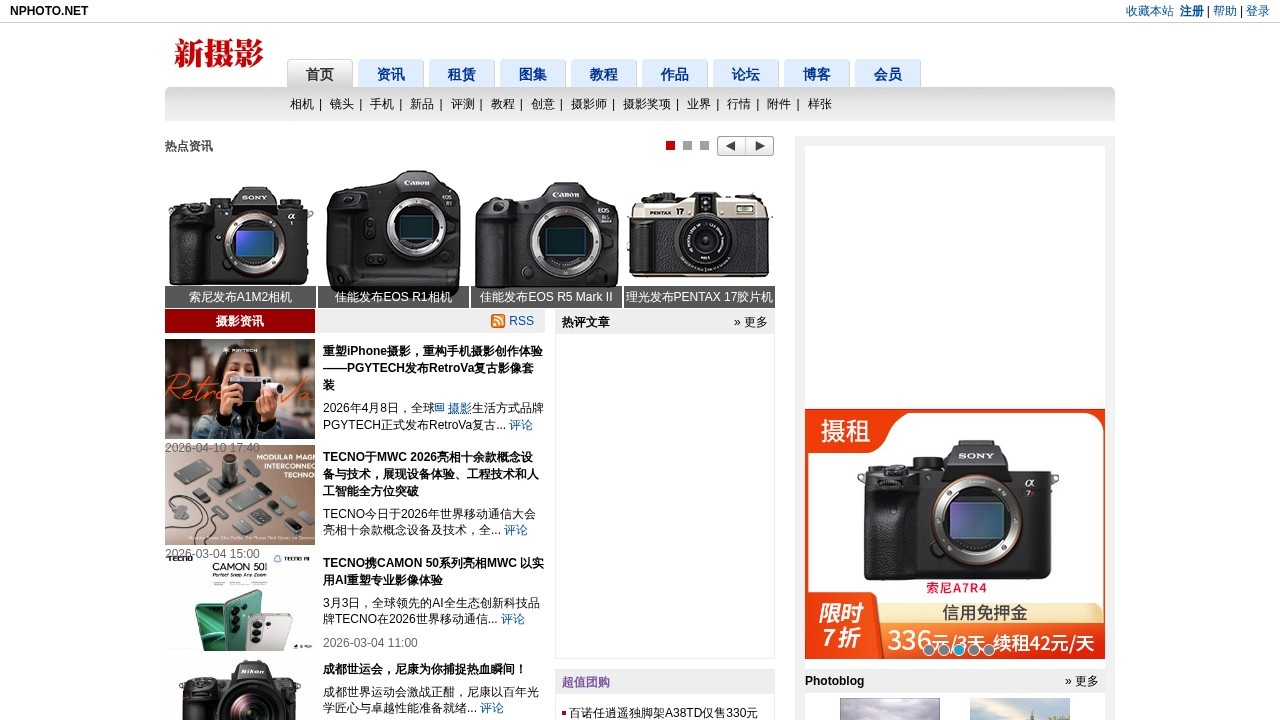The image size is (1280, 720).
Task: Select the first dot on the 摄租 ad banner
Action: pos(929,650)
